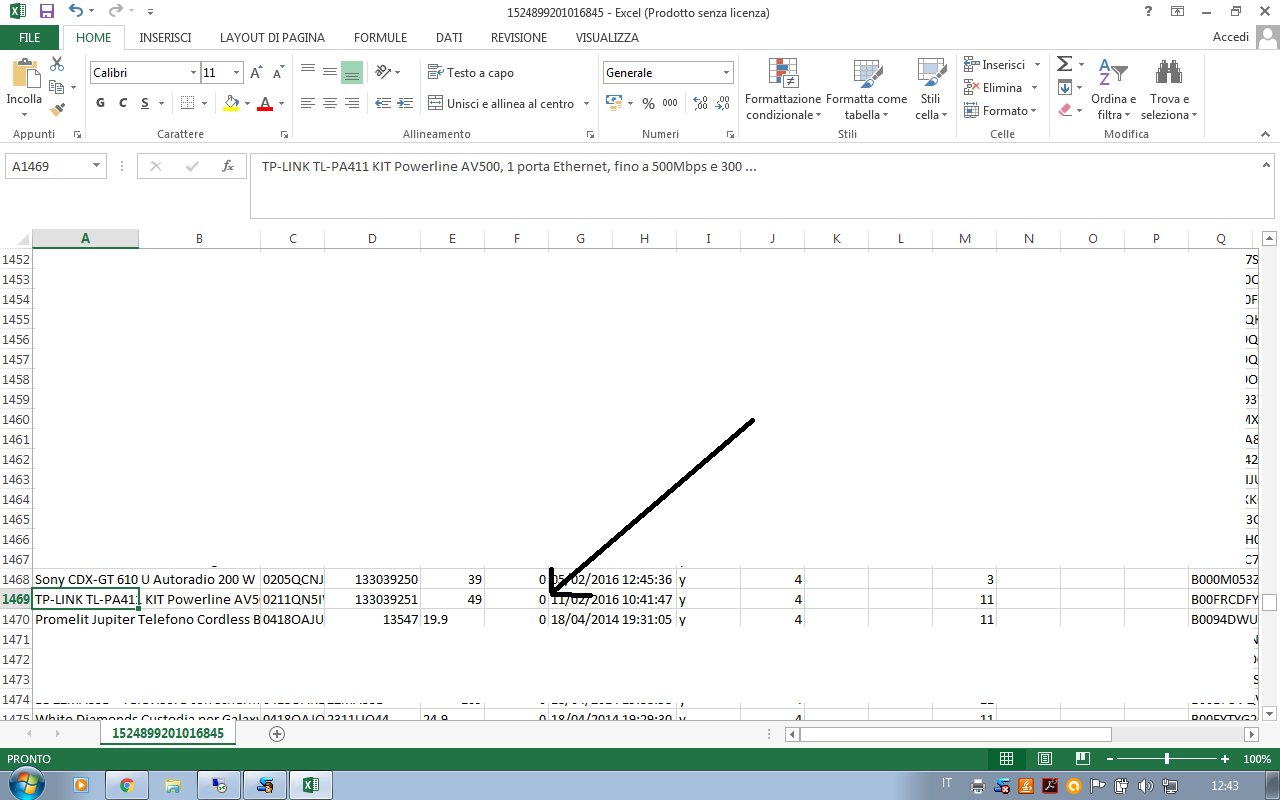Open the font size dropdown
Image resolution: width=1280 pixels, height=800 pixels.
tap(237, 73)
